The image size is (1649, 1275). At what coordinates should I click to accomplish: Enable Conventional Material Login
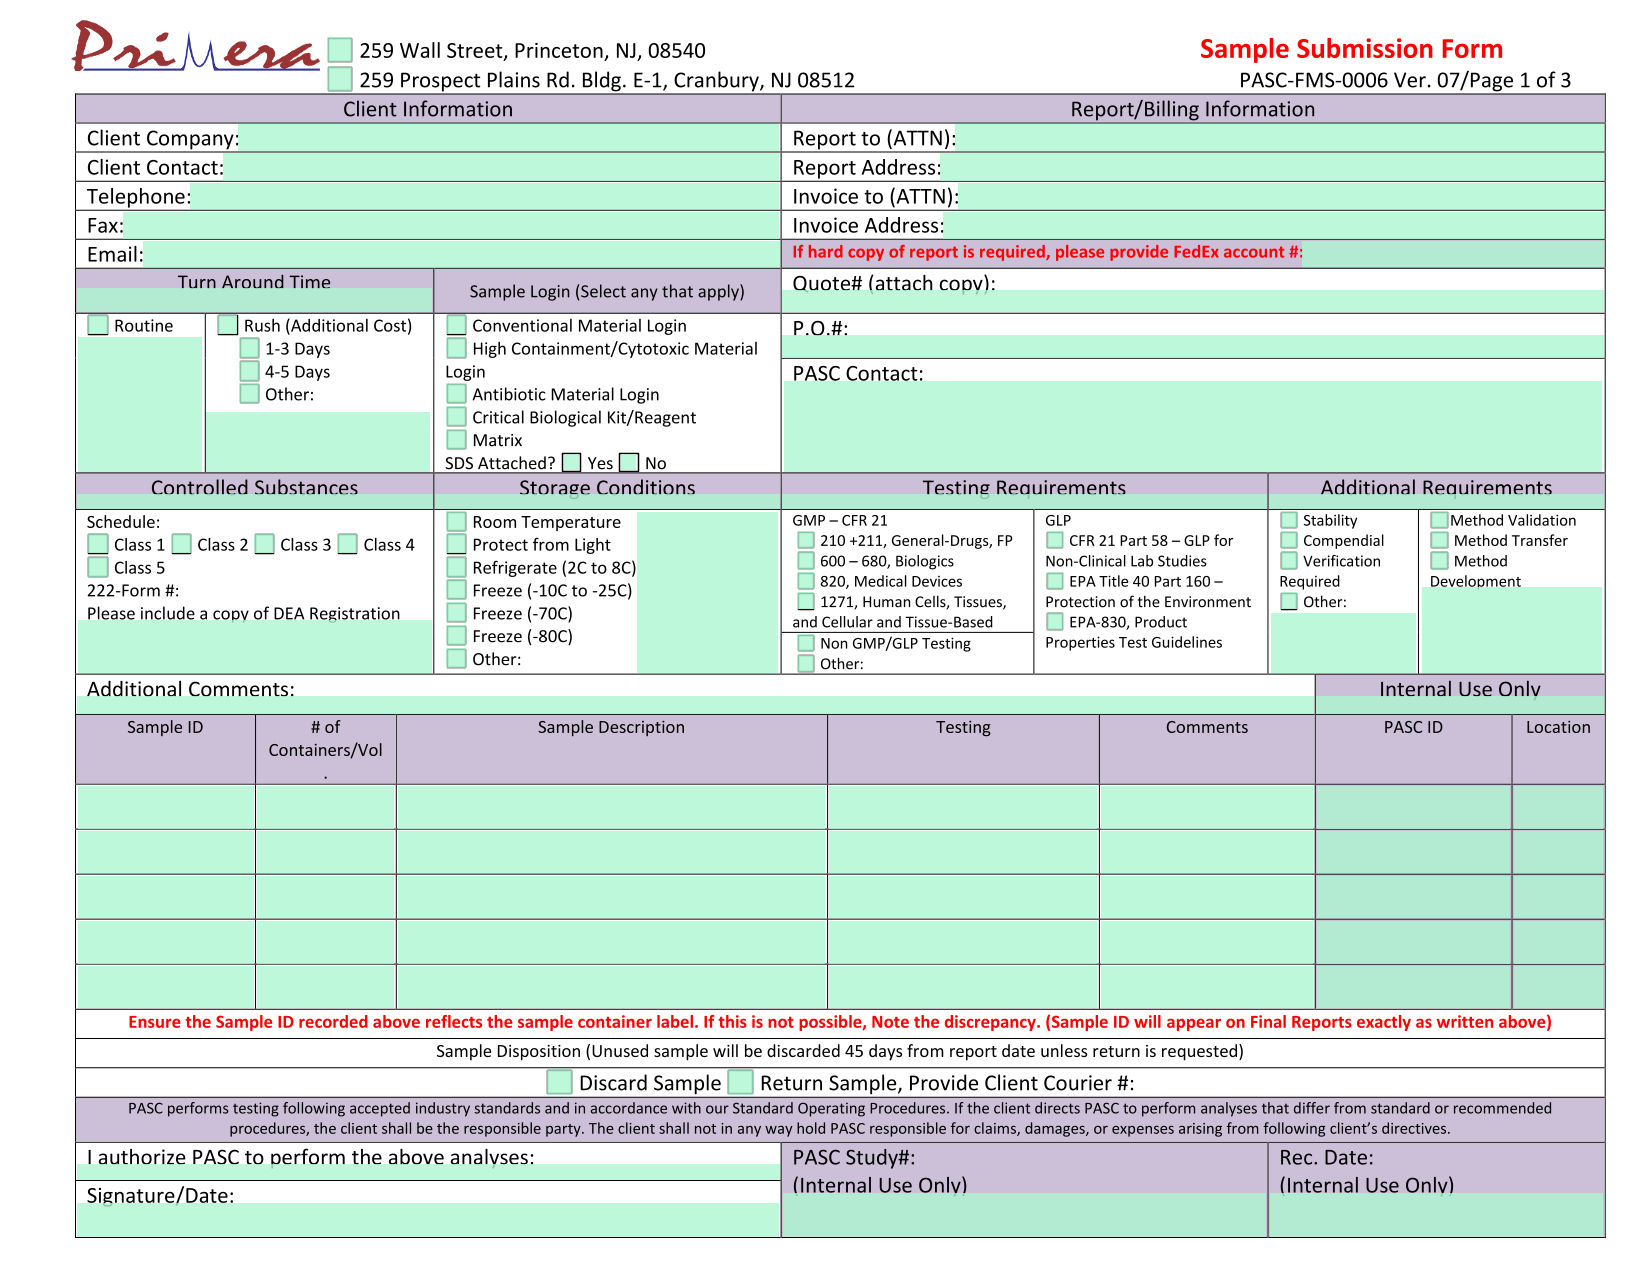click(455, 325)
